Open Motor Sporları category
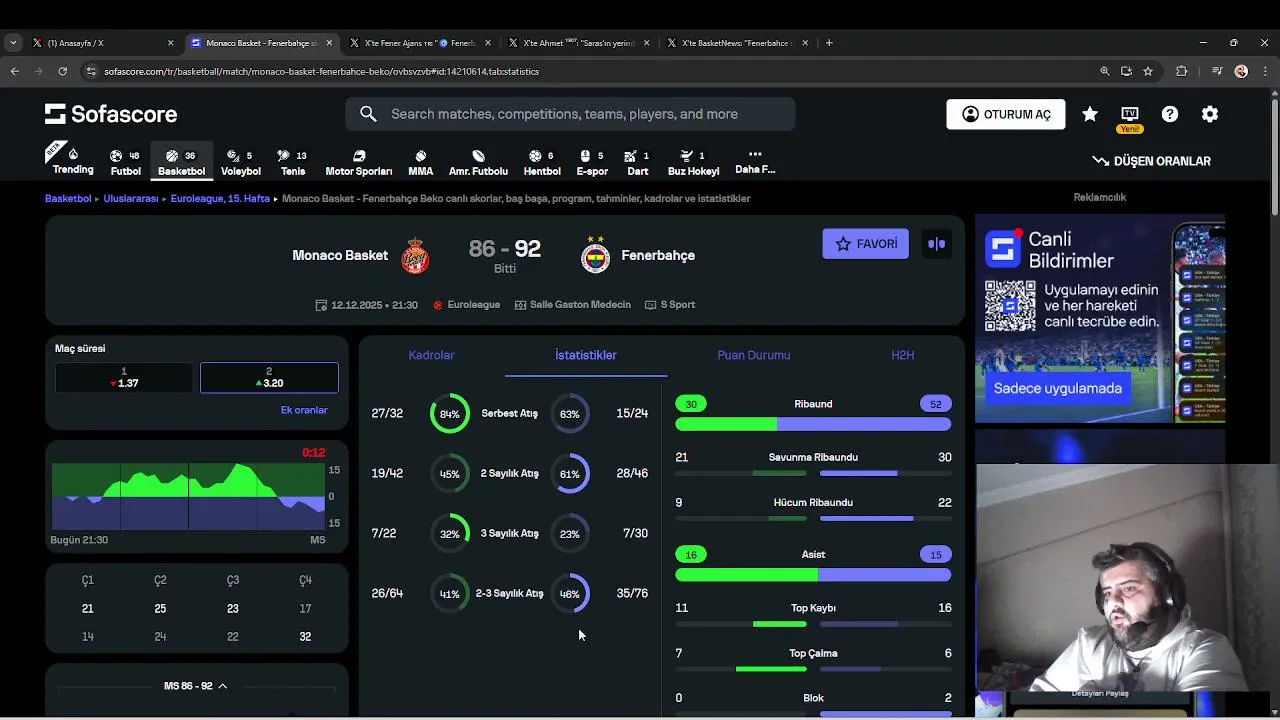 click(359, 162)
